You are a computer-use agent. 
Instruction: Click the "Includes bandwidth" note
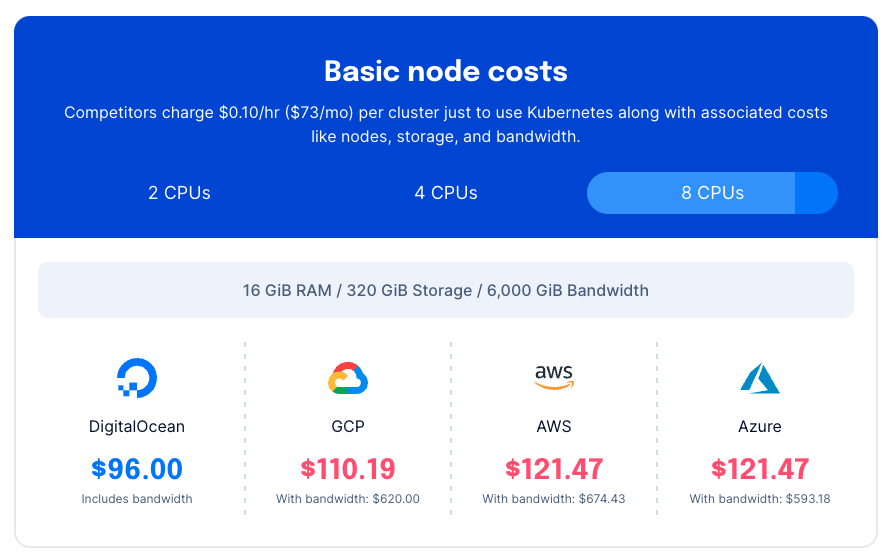137,499
